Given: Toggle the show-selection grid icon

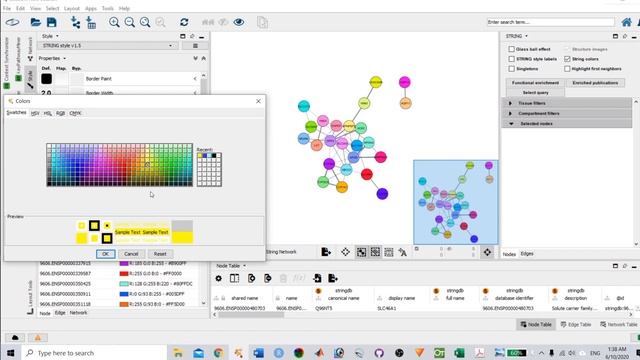Looking at the screenshot, I should pos(361,252).
